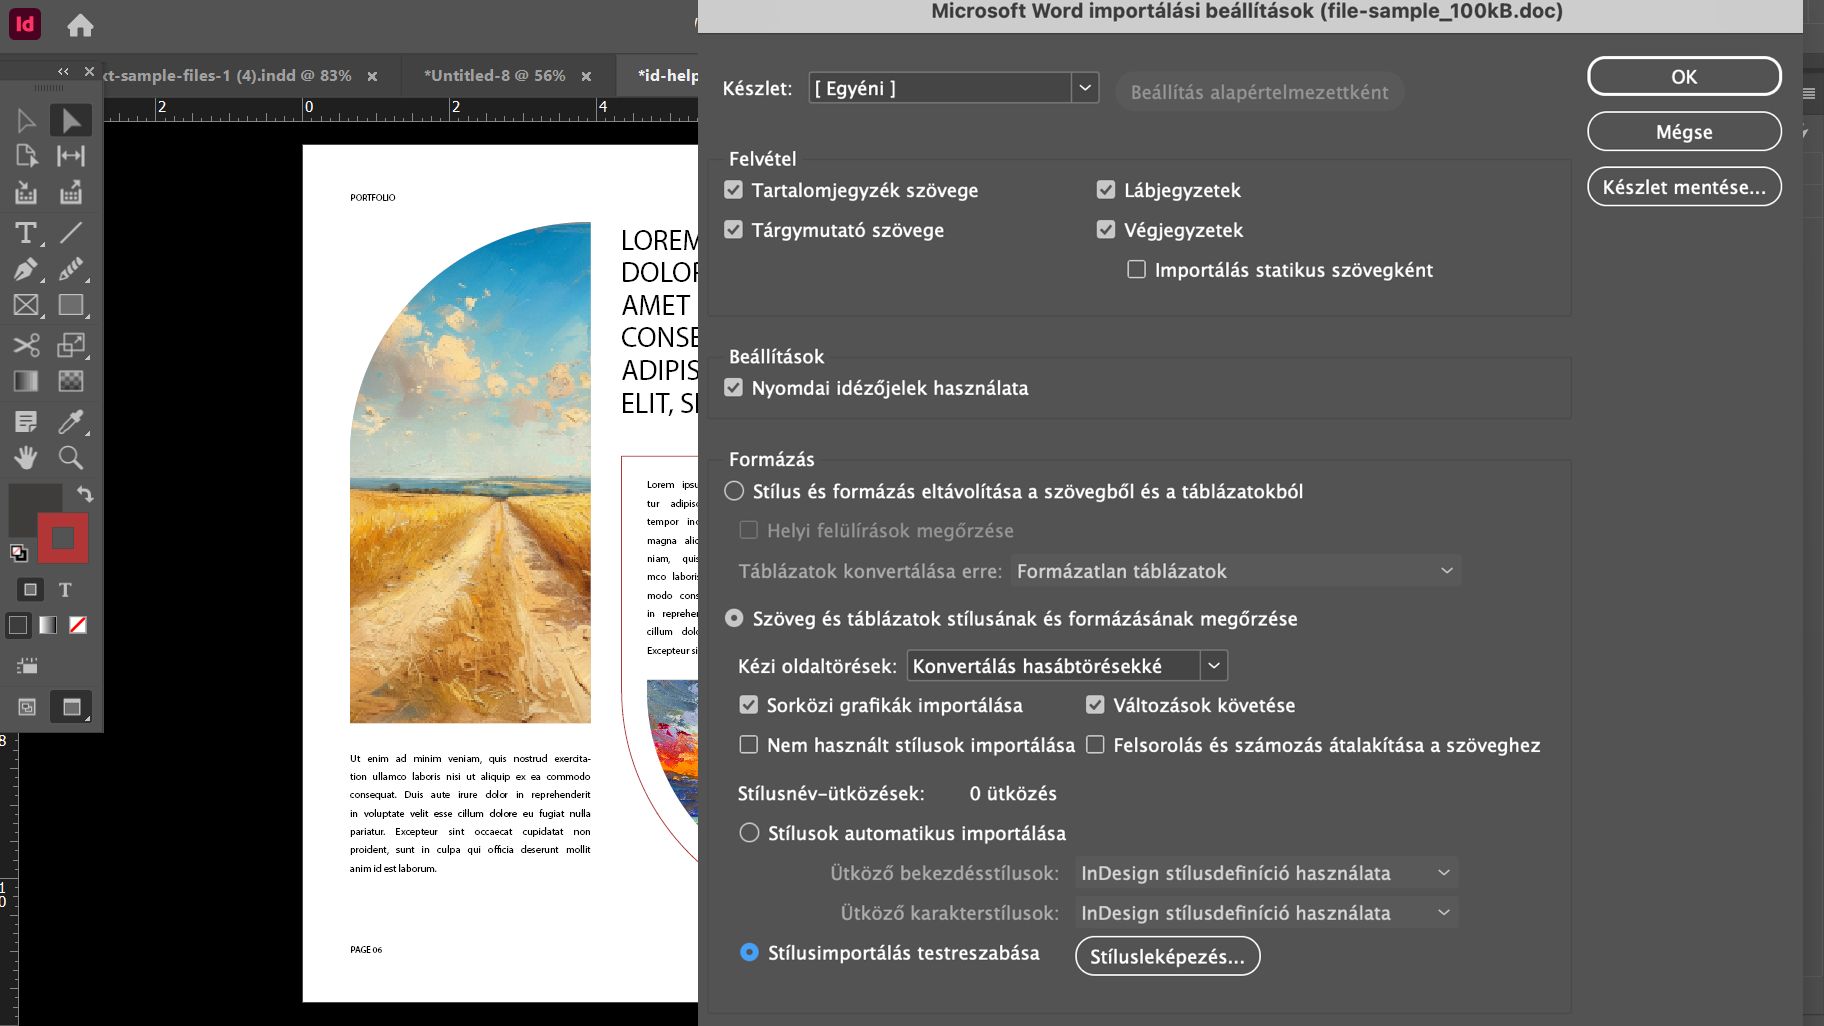Select Szöveg és táblázatok stílusának megőrzése
Image resolution: width=1824 pixels, height=1026 pixels.
tap(735, 619)
